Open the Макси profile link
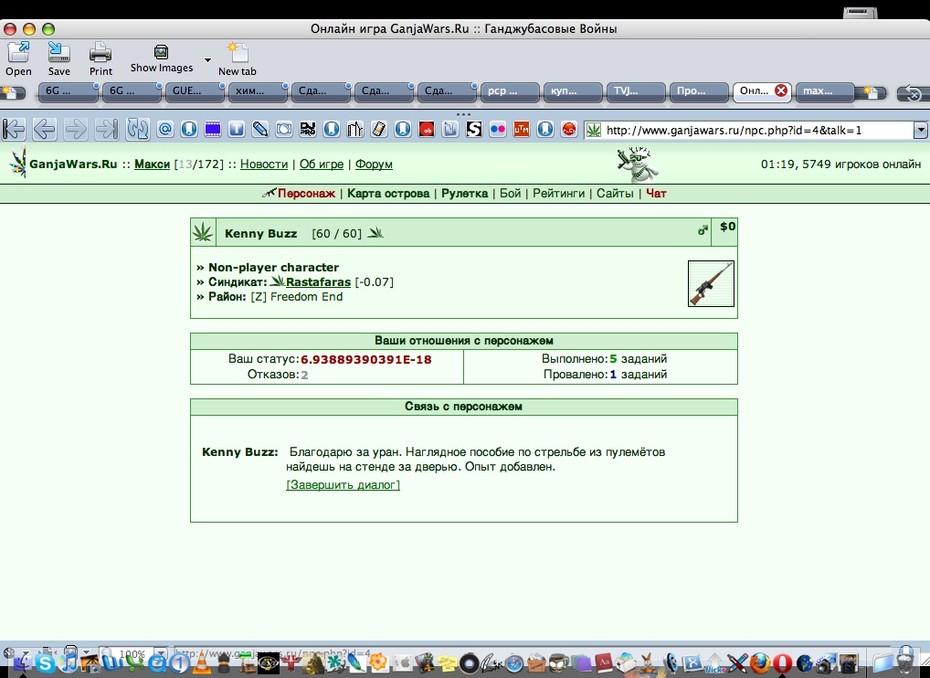This screenshot has height=678, width=930. [152, 164]
